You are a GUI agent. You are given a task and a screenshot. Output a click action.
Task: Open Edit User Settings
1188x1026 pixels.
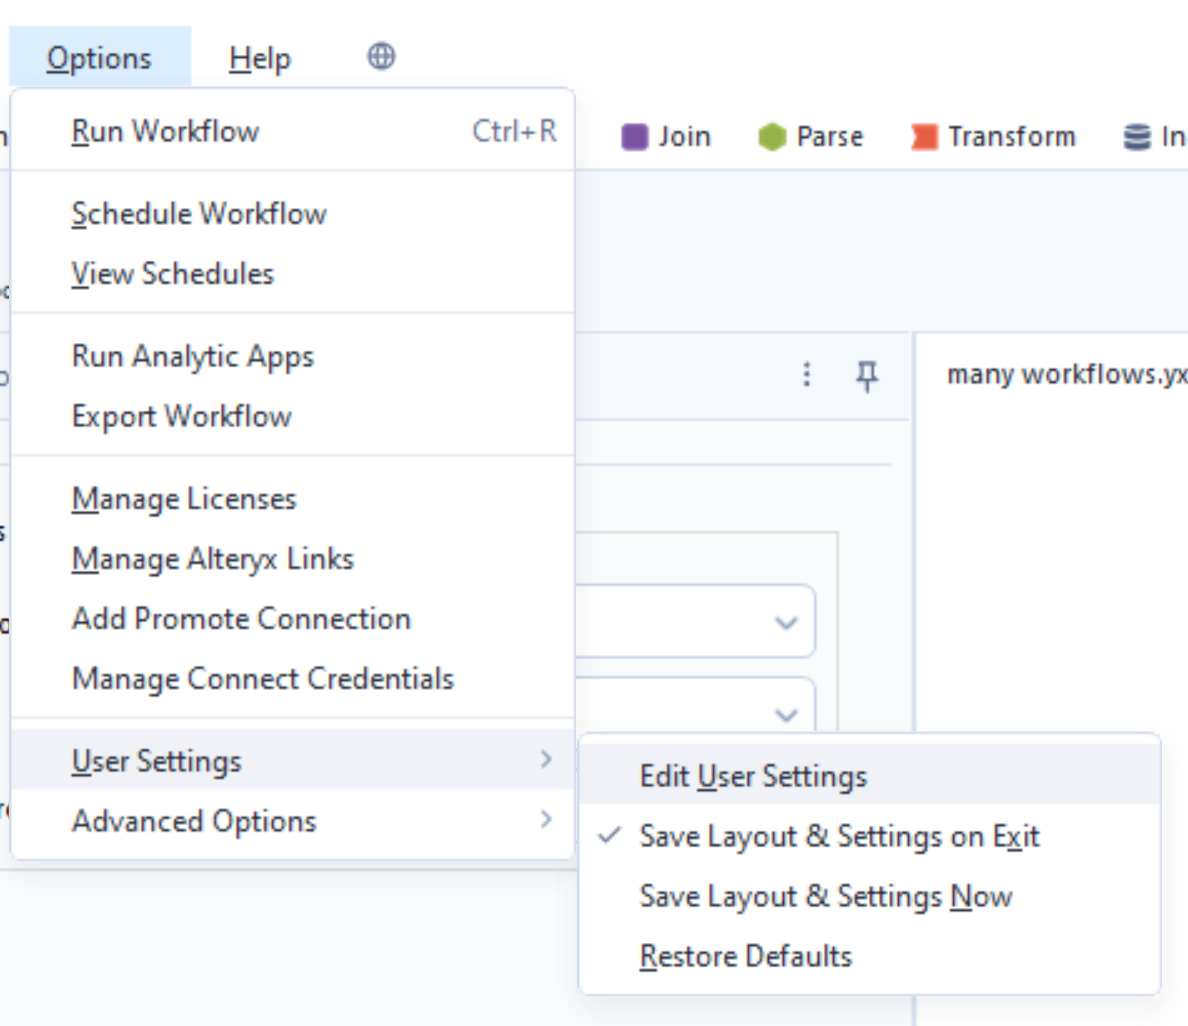pyautogui.click(x=753, y=776)
